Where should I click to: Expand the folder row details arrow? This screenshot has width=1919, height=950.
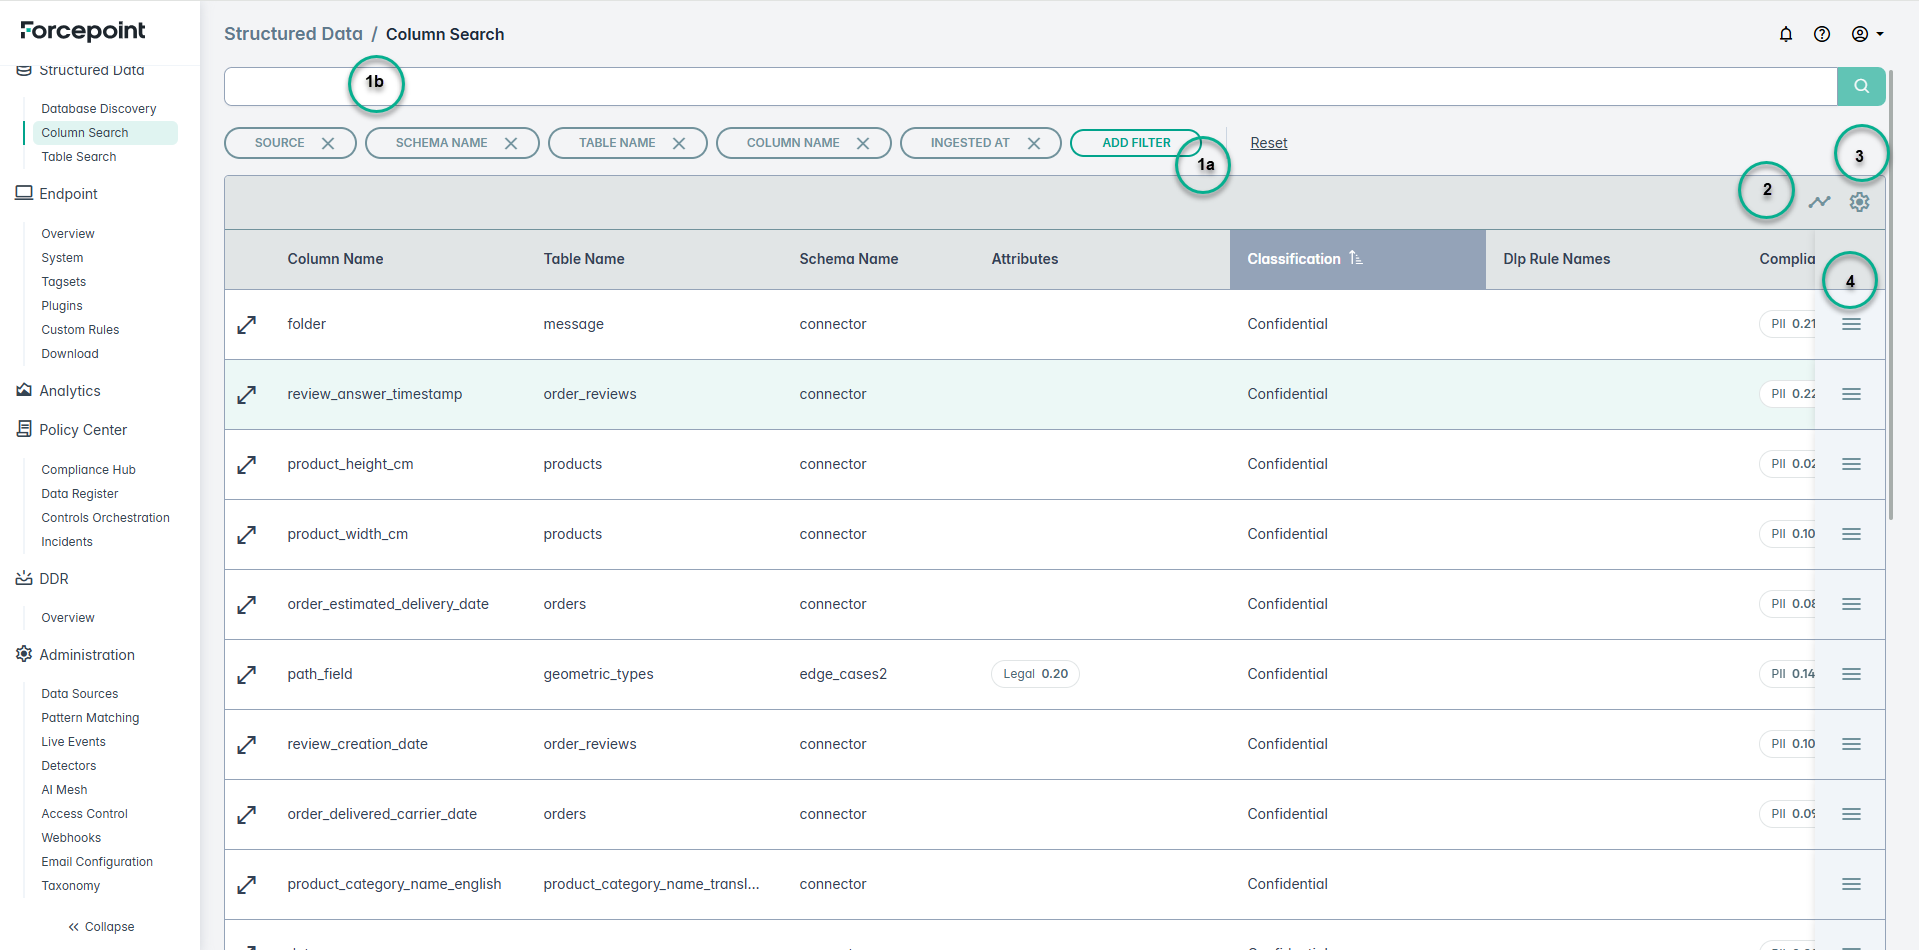click(x=247, y=325)
